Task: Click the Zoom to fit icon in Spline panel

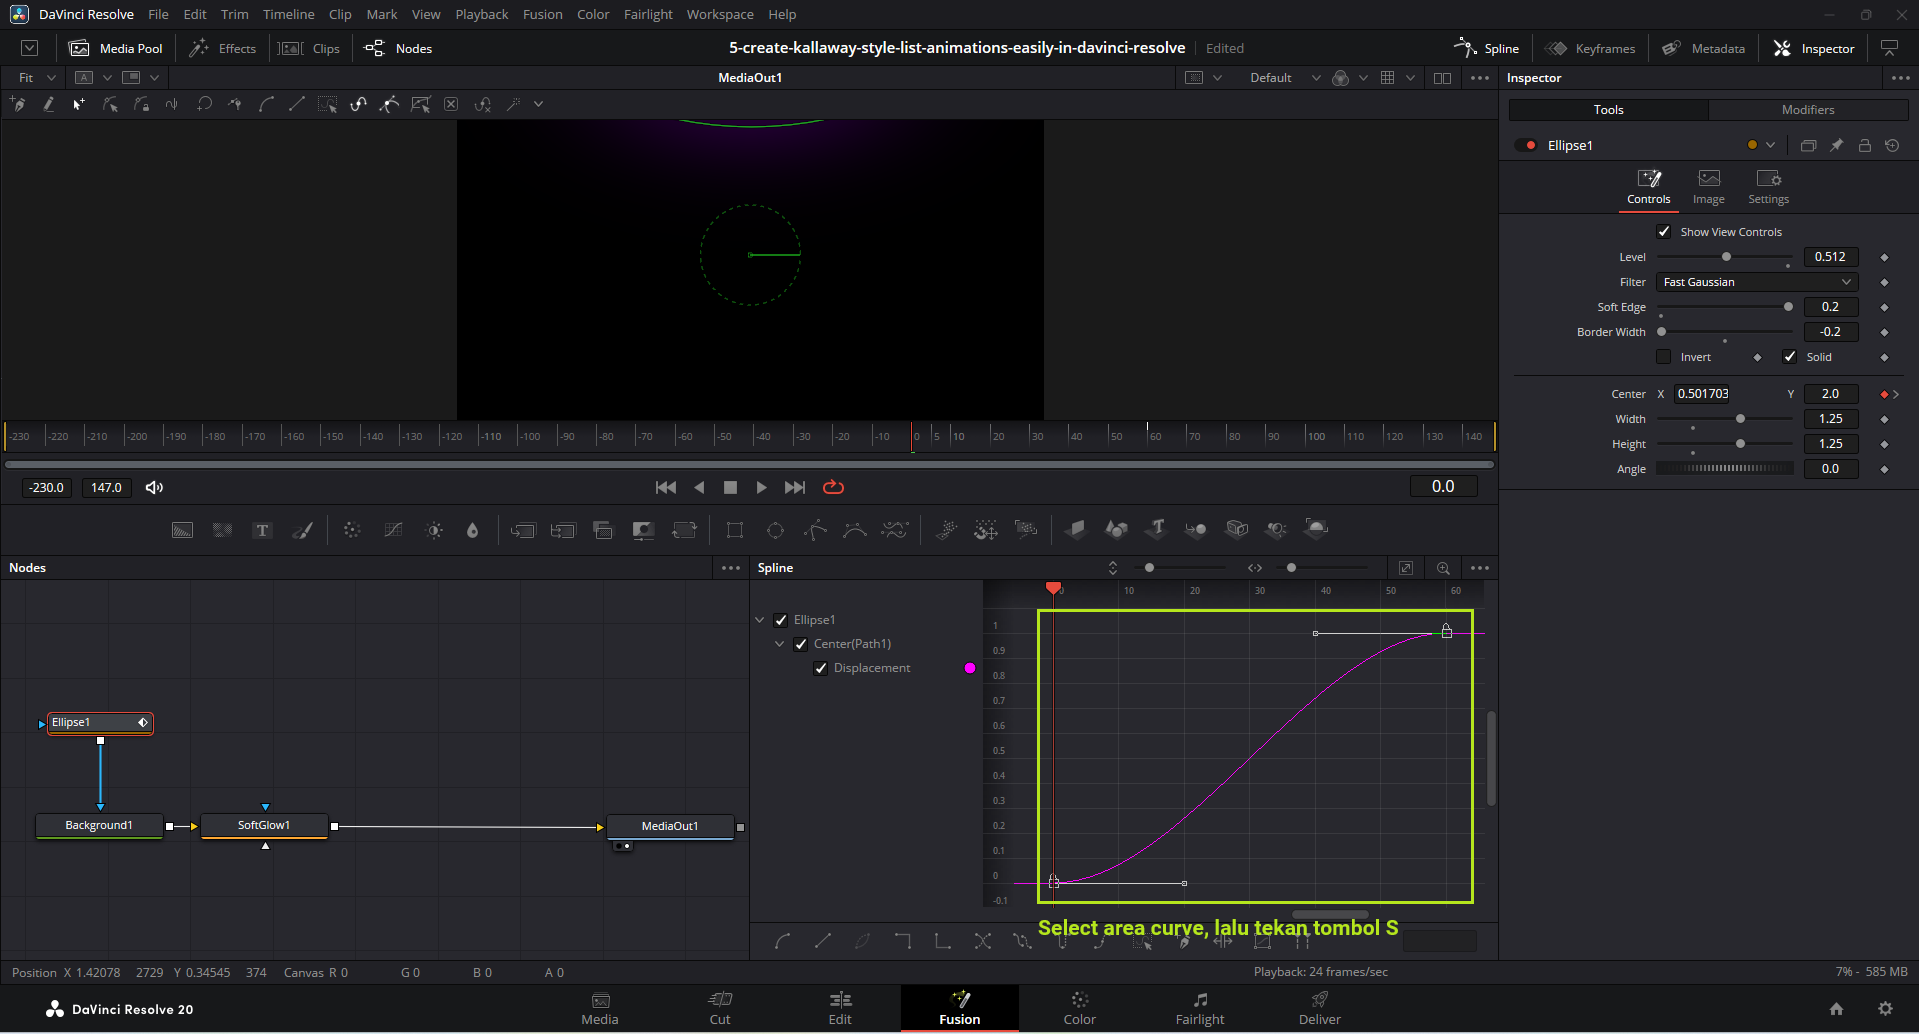Action: [x=1405, y=568]
